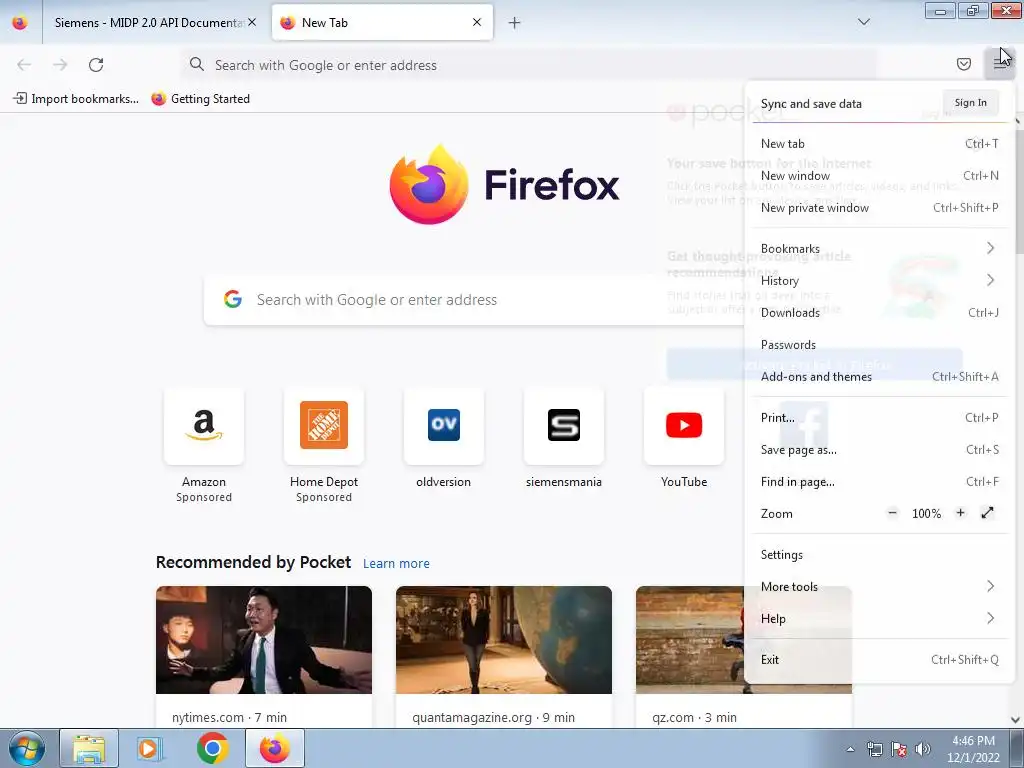Select Sync and save data

[811, 104]
